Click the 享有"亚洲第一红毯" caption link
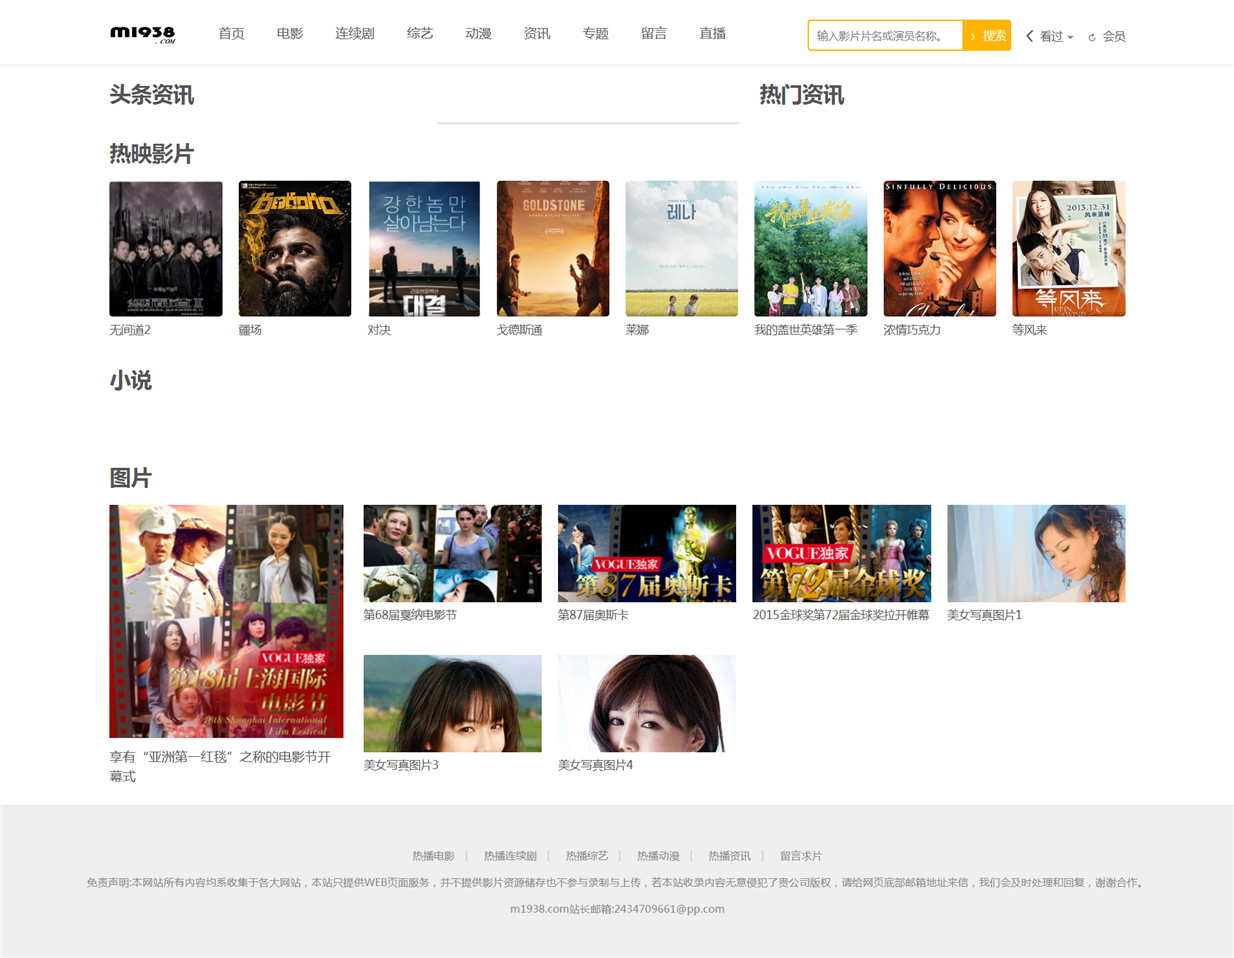Screen dimensions: 1234x958 coord(220,766)
